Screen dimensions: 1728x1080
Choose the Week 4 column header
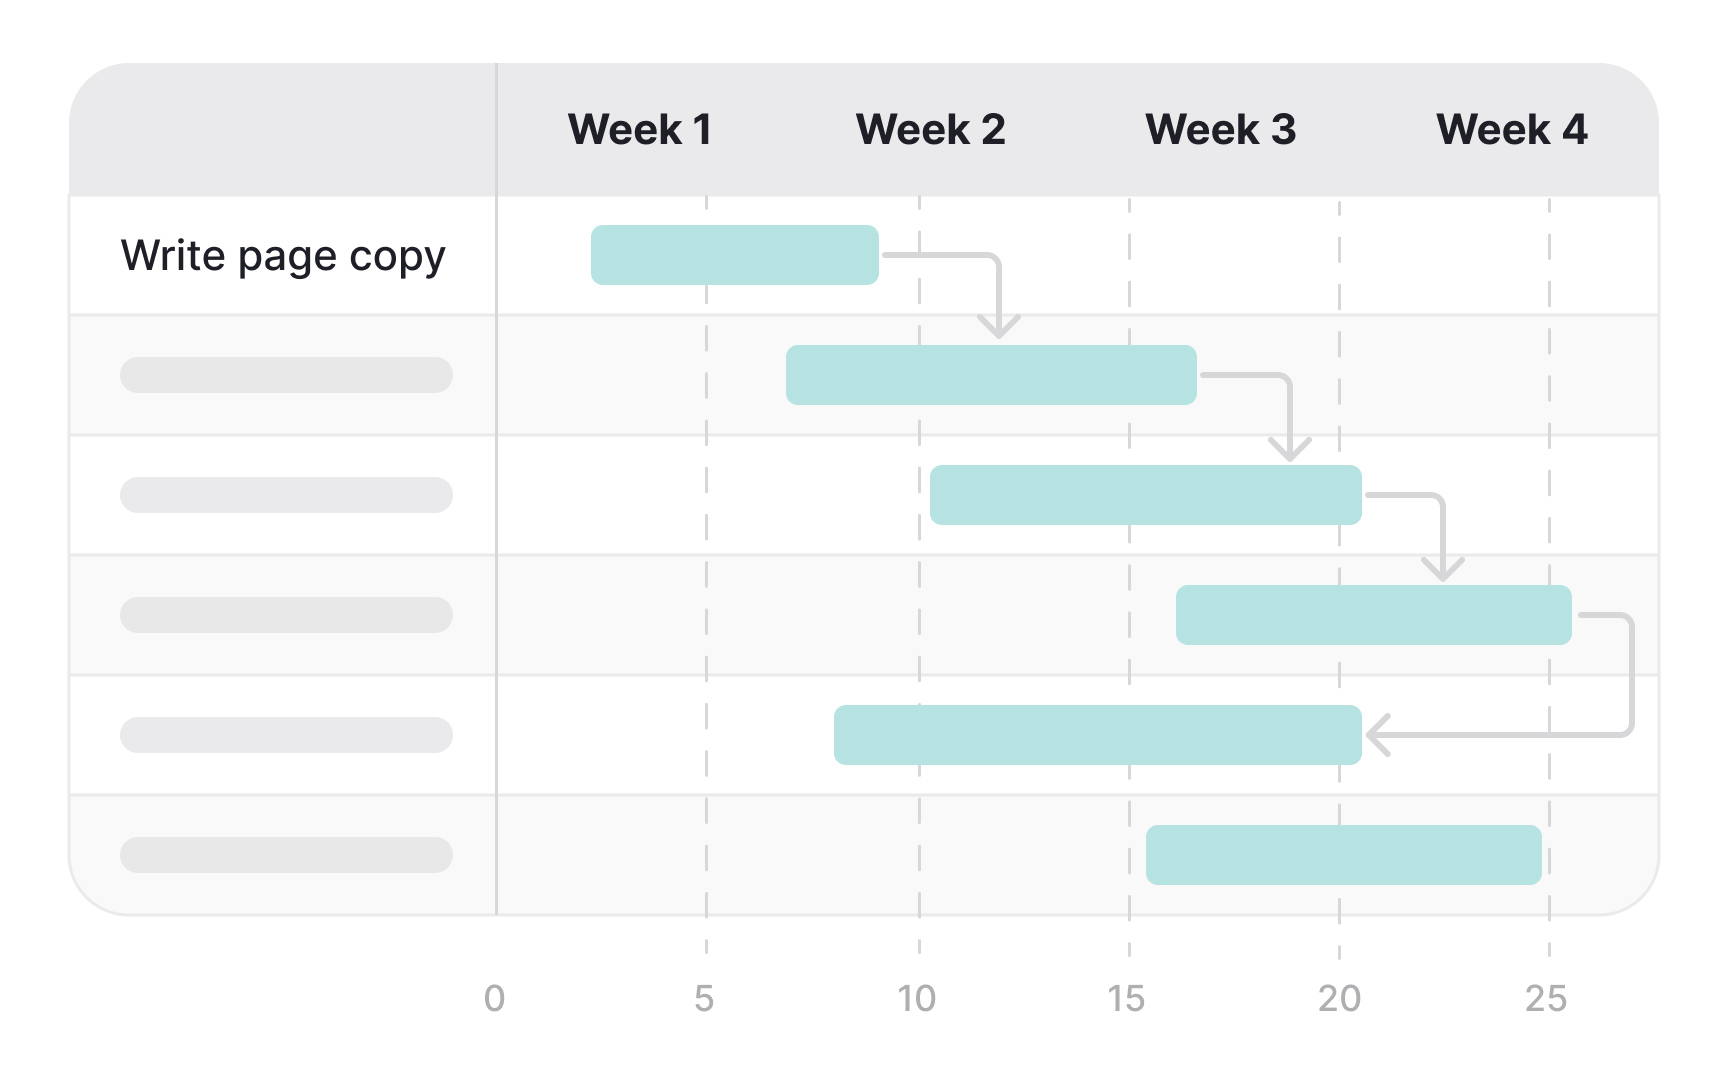click(x=1511, y=130)
